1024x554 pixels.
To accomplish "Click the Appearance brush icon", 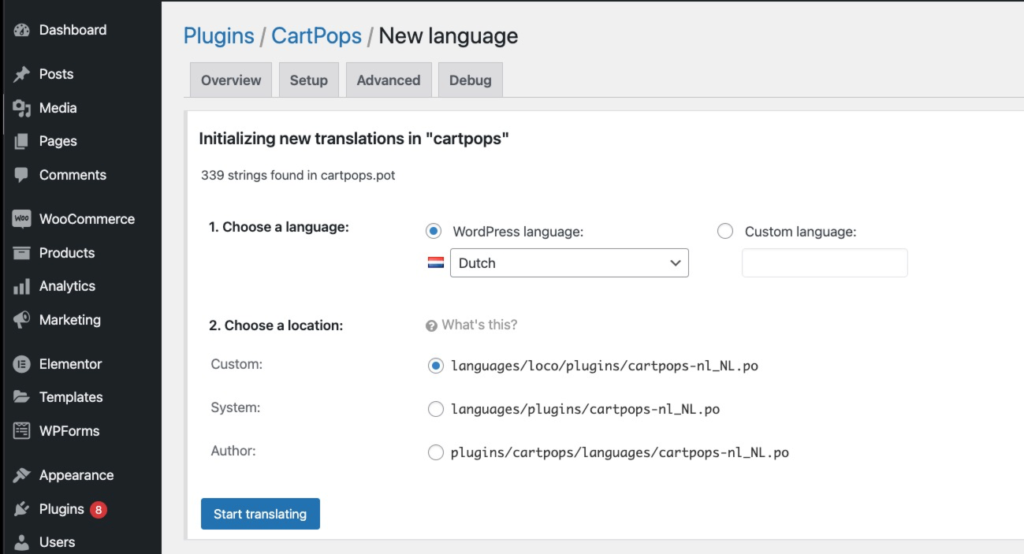I will click(22, 475).
